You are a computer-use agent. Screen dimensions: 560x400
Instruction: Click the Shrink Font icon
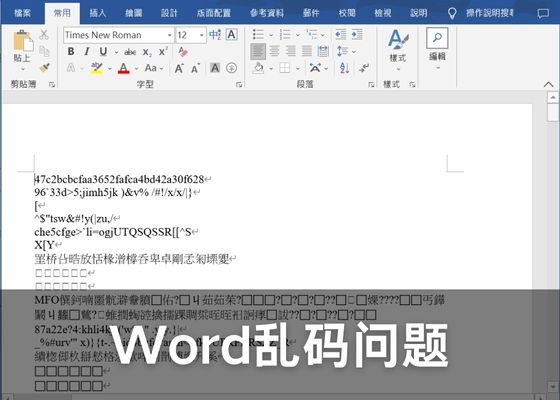coord(195,68)
